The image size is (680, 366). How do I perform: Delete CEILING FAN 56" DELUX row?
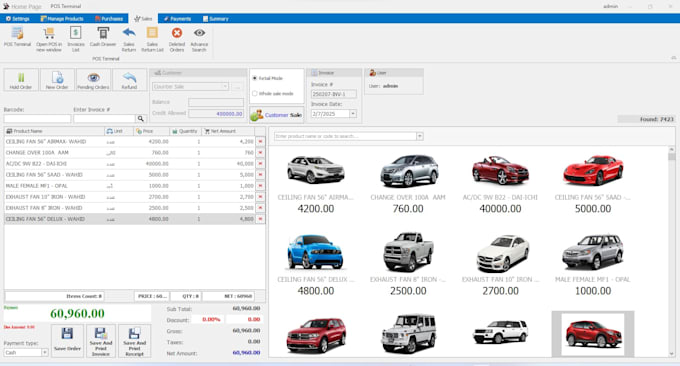(x=260, y=219)
